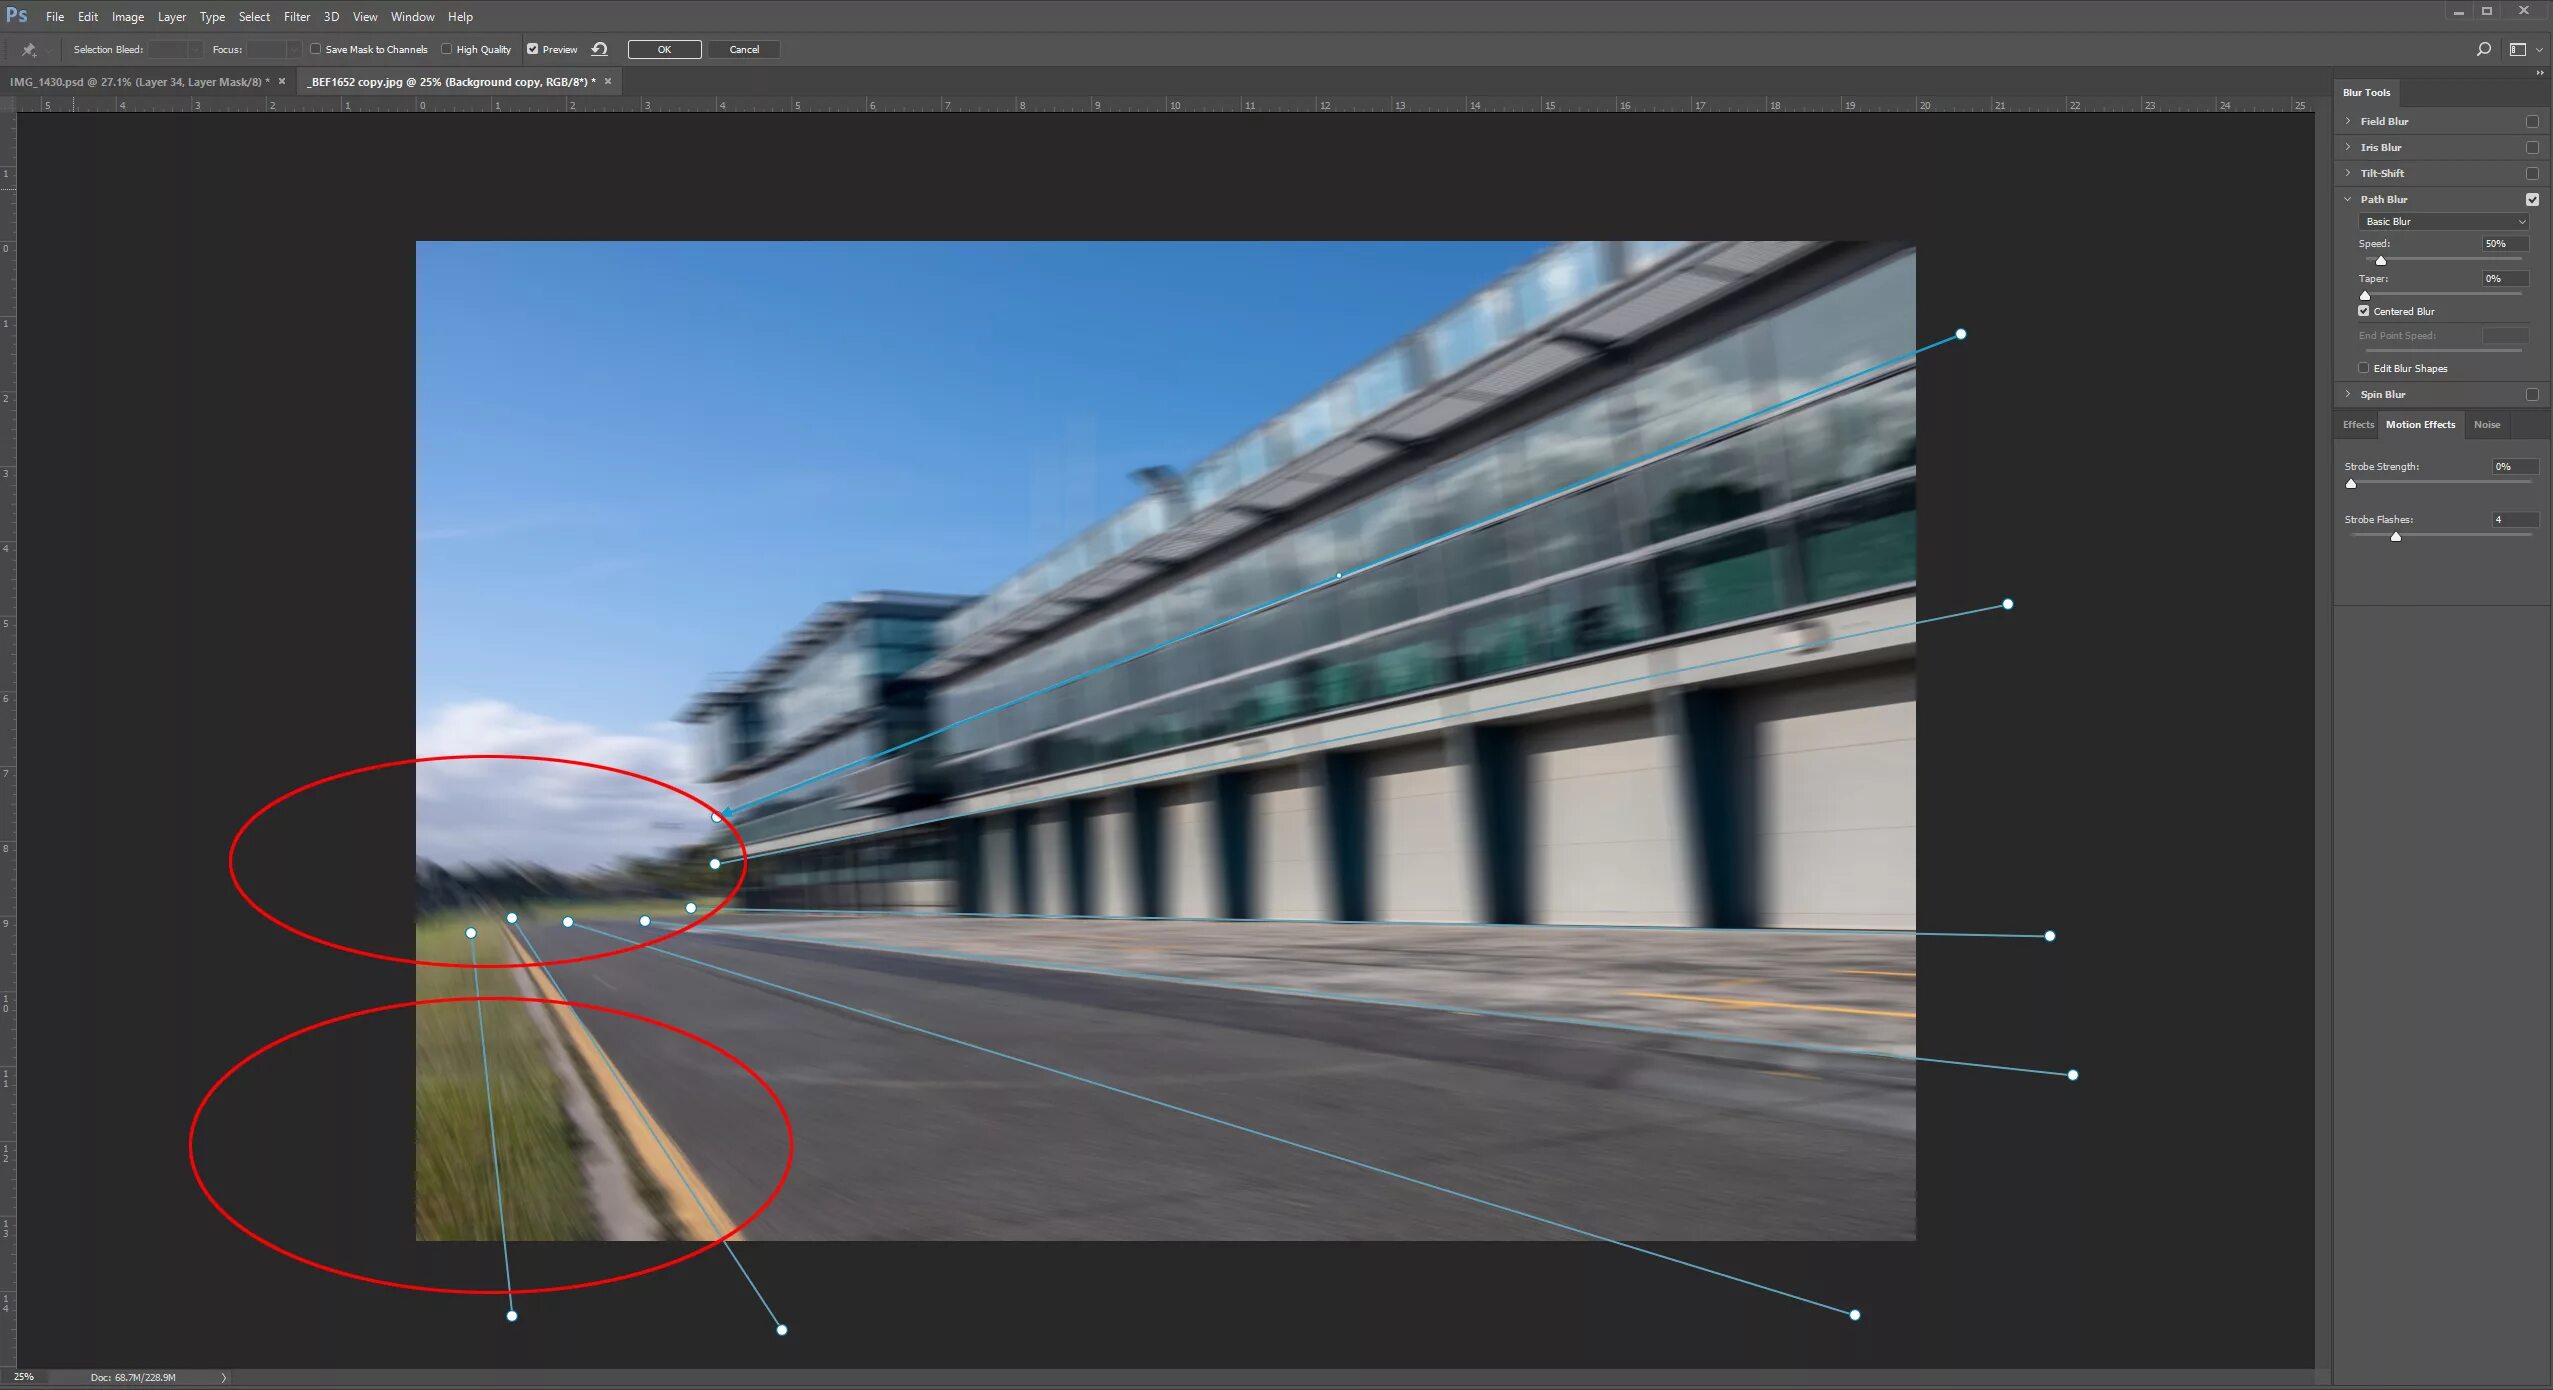The image size is (2553, 1390).
Task: Open the Filter menu
Action: pos(296,17)
